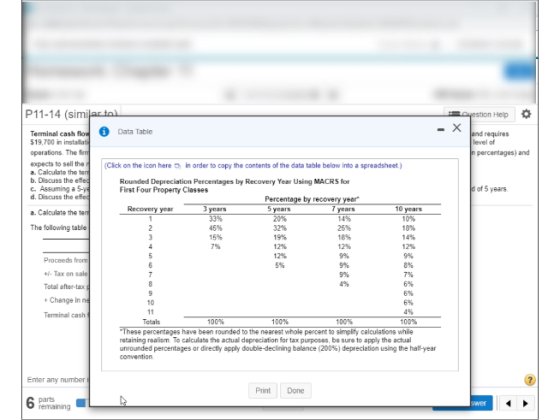Click the 25% cell in 7 years column
Image resolution: width=560 pixels, height=420 pixels.
click(344, 228)
